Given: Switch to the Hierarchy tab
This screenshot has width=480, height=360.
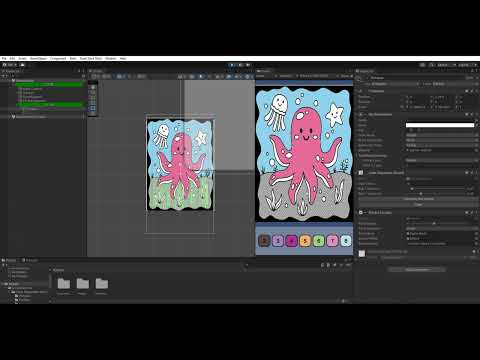Looking at the screenshot, I should [12, 71].
